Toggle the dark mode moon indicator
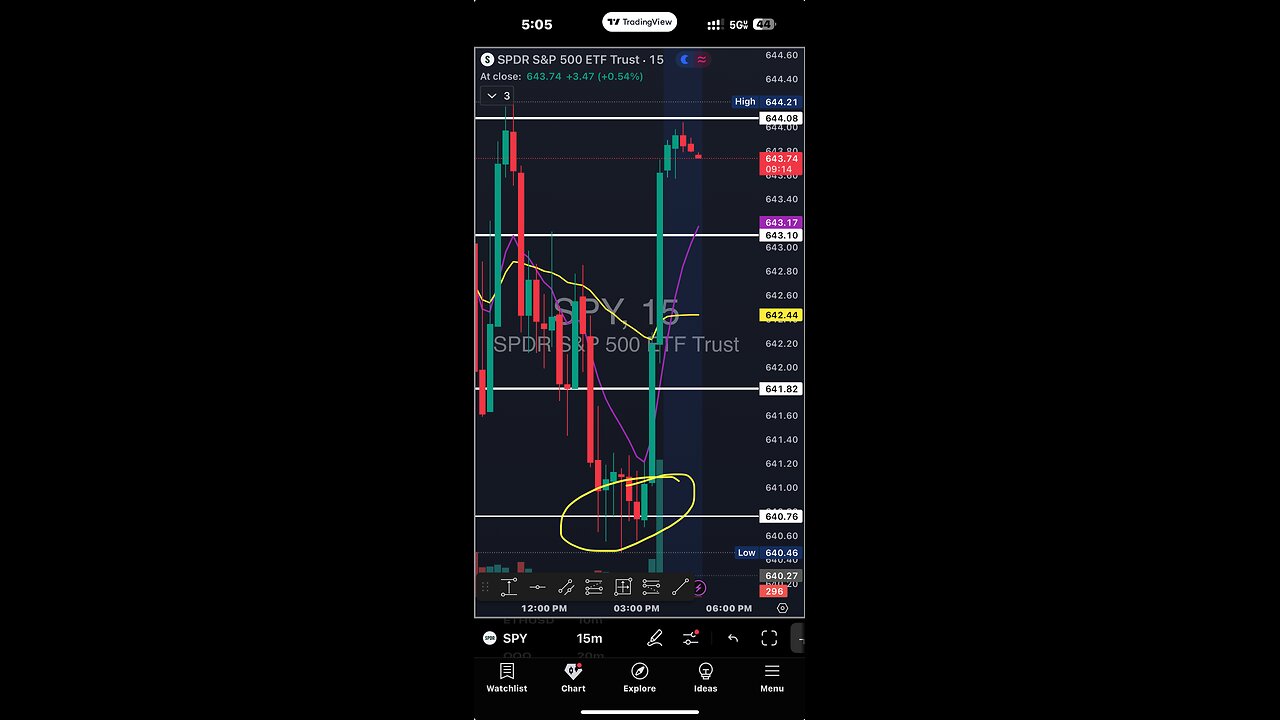This screenshot has height=720, width=1280. 685,60
